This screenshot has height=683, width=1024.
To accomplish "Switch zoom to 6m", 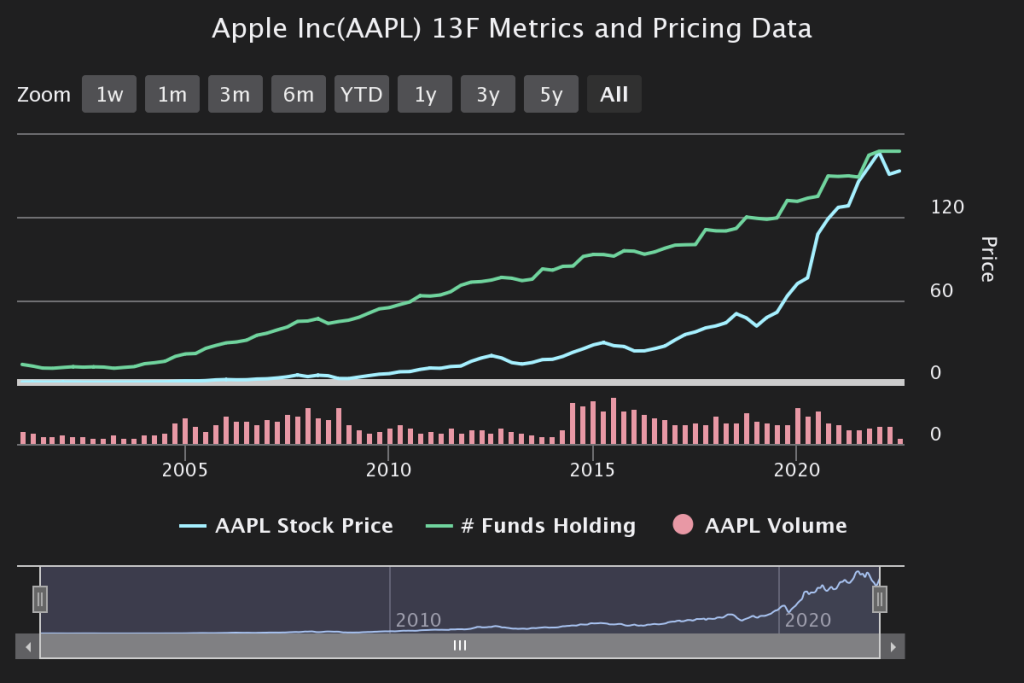I will [x=298, y=95].
